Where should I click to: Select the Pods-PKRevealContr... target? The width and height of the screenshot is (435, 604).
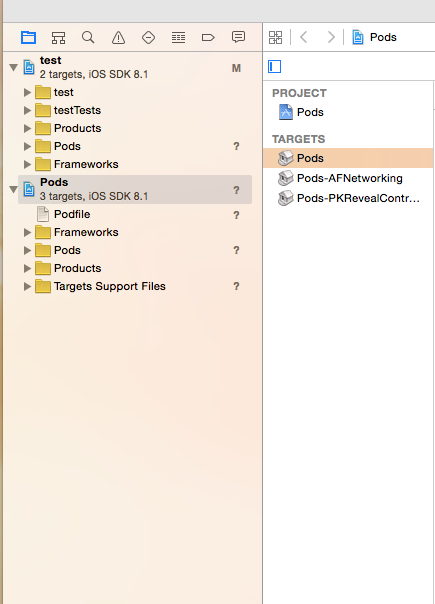(348, 198)
